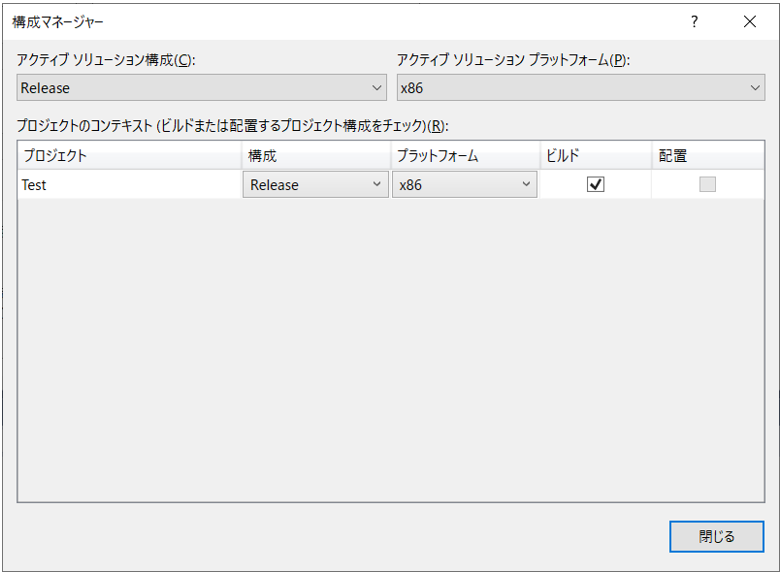Viewport: 783px width, 575px height.
Task: Select the Test project name cell
Action: point(129,185)
